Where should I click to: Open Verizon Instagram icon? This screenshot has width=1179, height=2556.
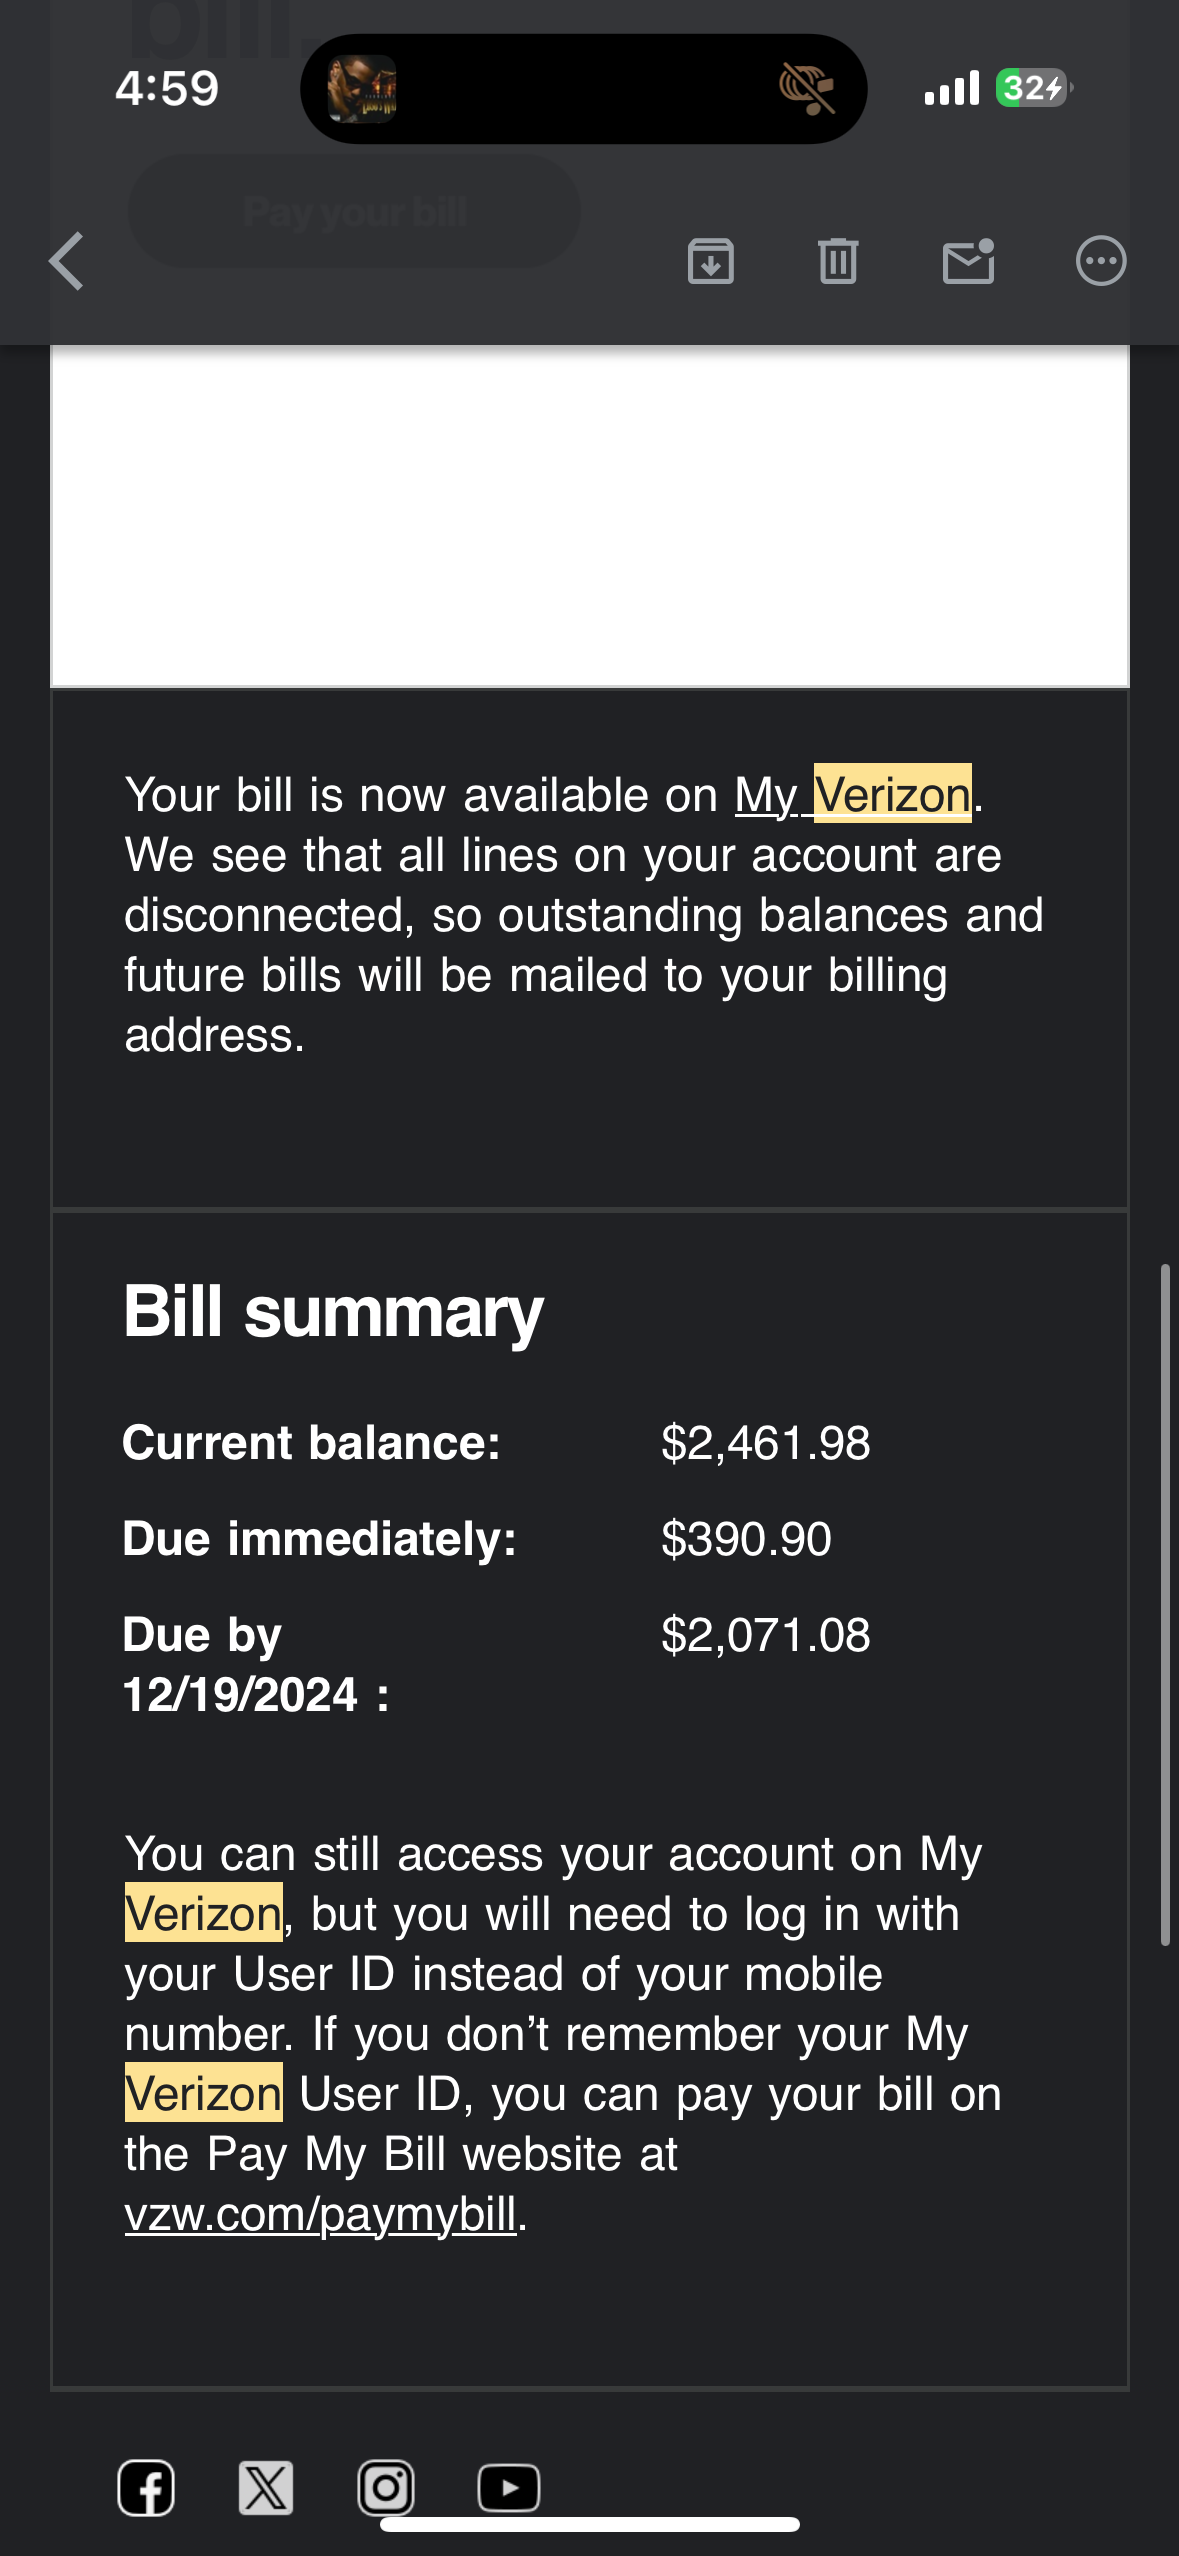tap(386, 2488)
